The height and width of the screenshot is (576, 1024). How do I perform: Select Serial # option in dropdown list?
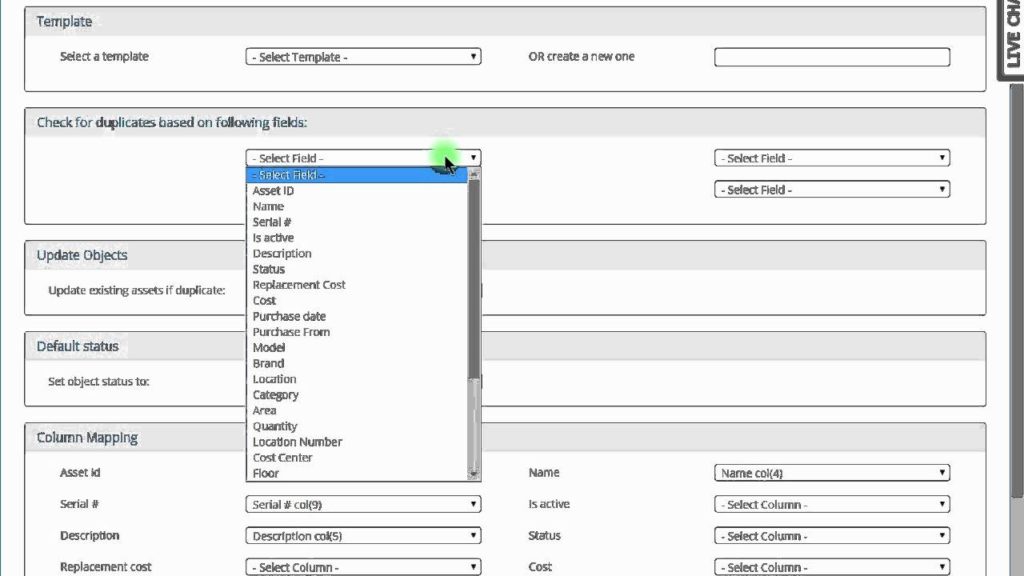272,222
